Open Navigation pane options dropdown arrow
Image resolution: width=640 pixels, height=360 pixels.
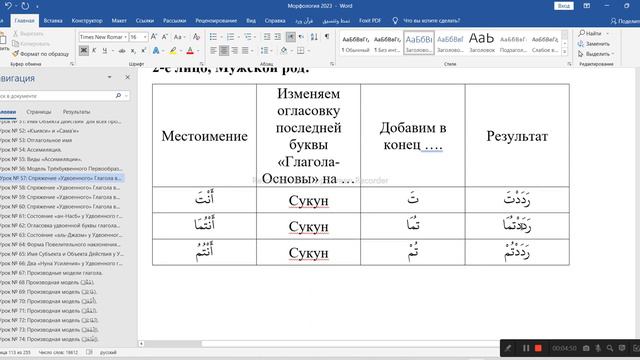click(109, 77)
